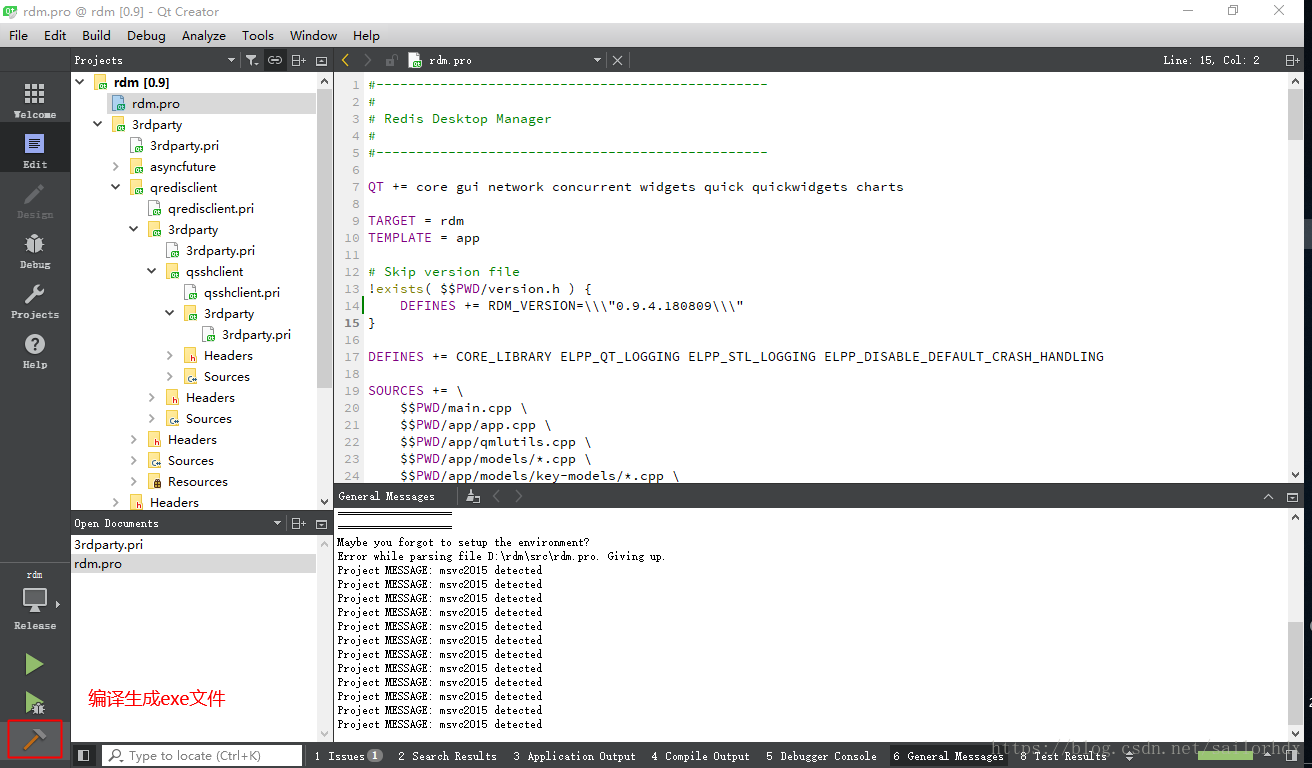Select asyncfuture folder in tree
This screenshot has height=768, width=1312.
[182, 167]
